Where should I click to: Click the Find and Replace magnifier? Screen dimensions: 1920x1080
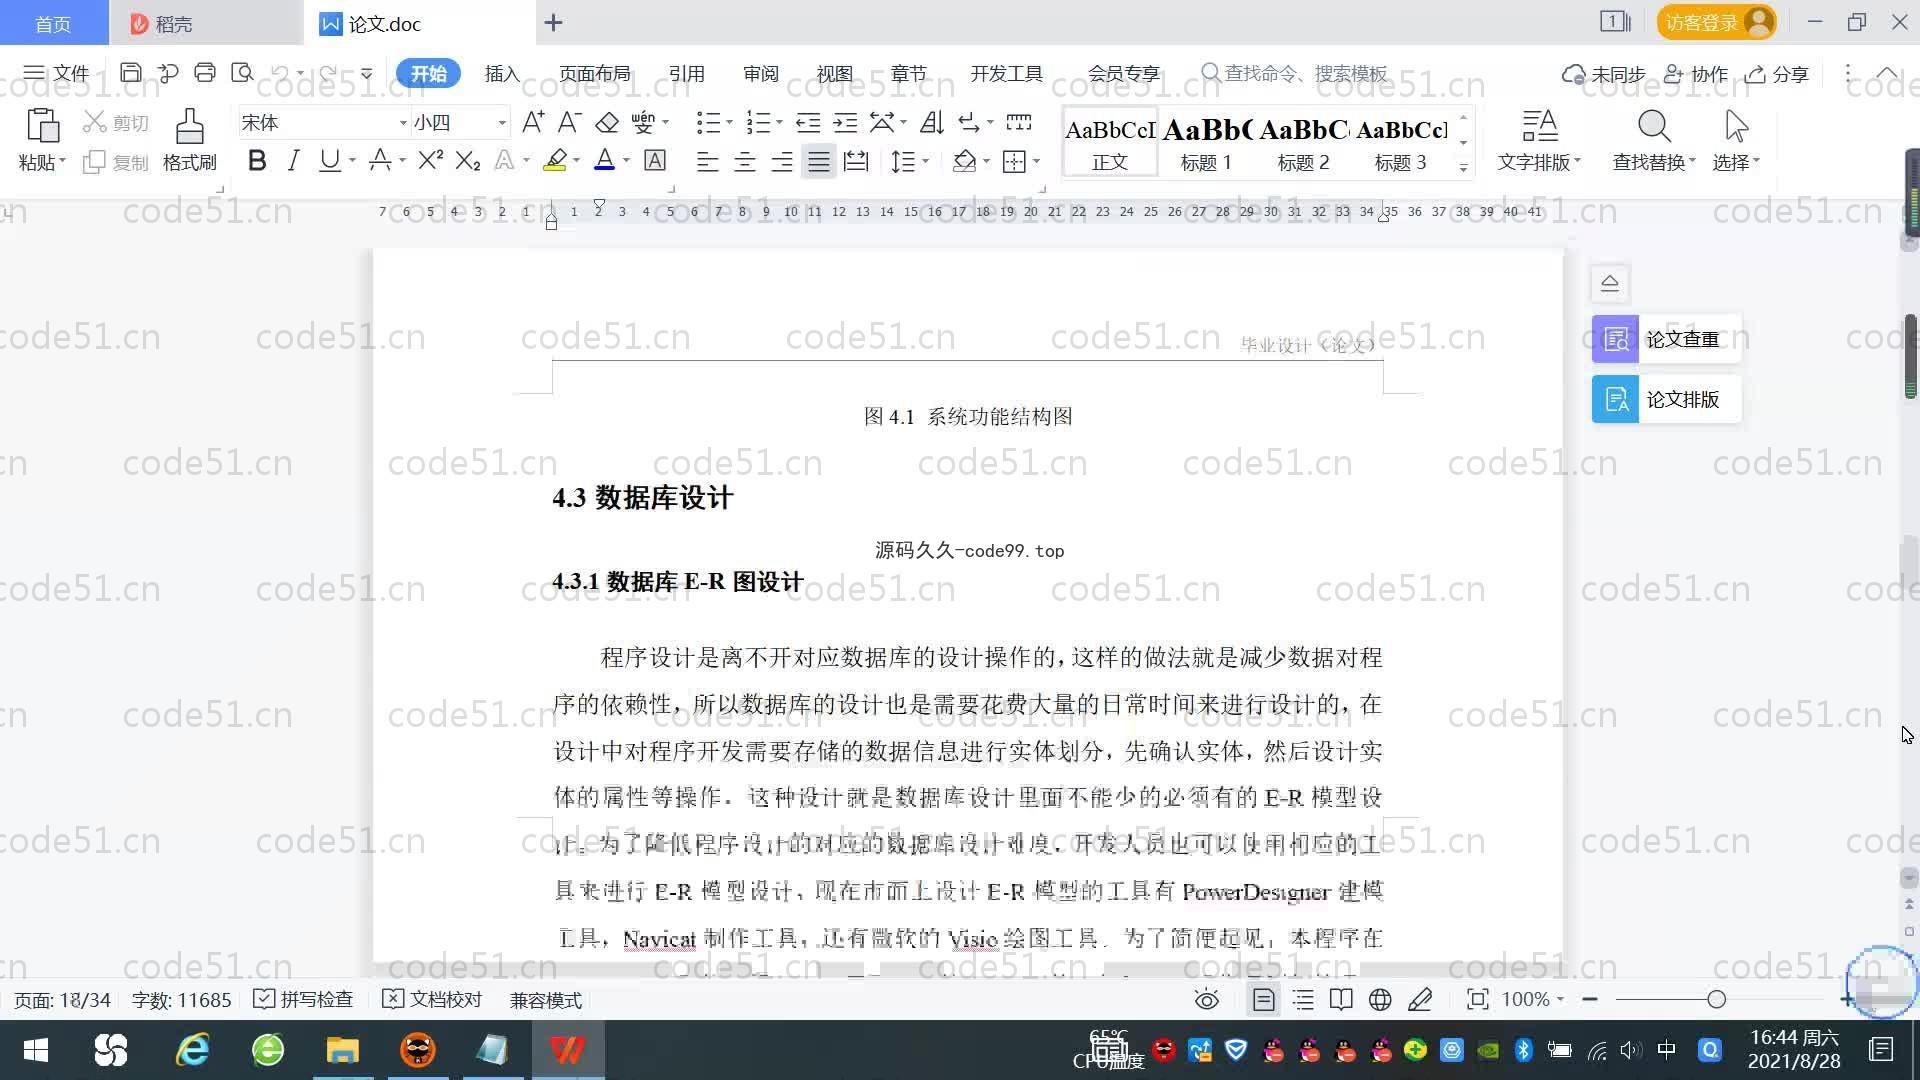click(x=1654, y=127)
